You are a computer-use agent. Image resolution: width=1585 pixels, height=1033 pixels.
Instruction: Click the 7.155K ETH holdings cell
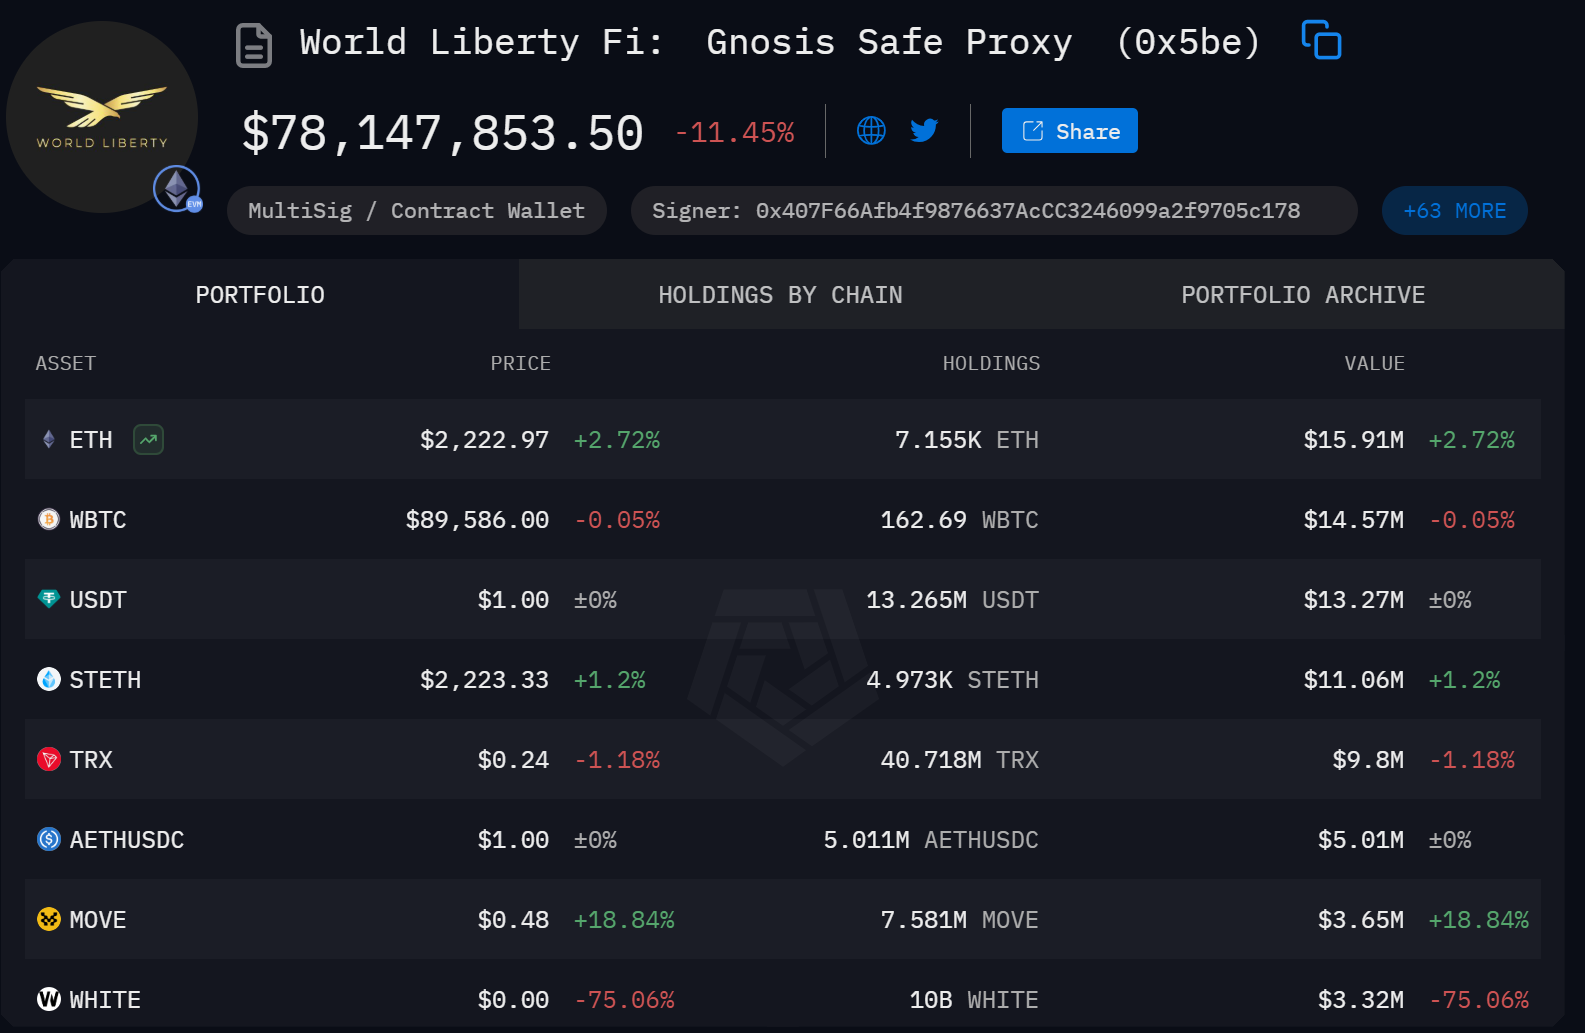click(966, 440)
